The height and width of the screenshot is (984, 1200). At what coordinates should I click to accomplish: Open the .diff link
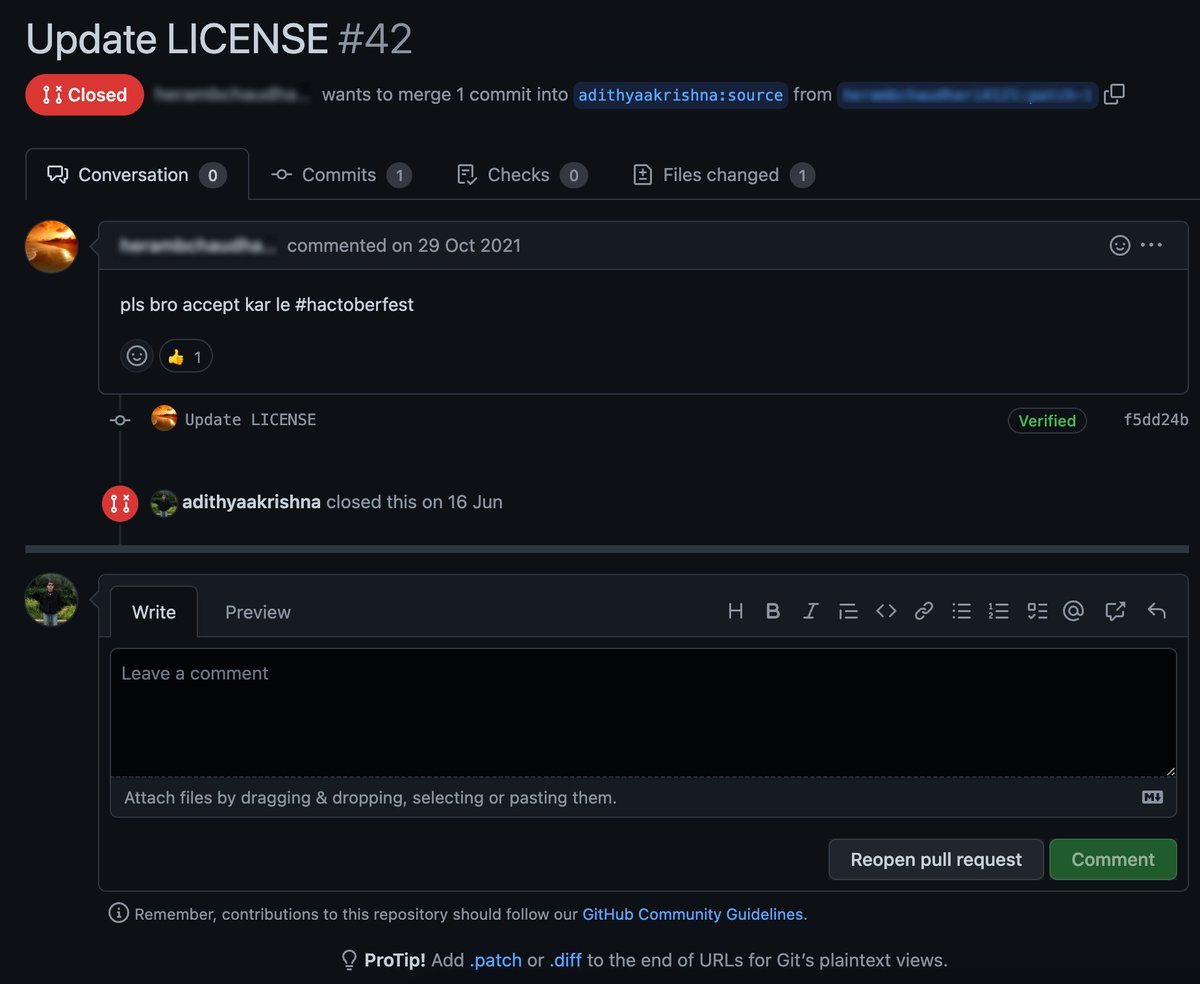(566, 960)
